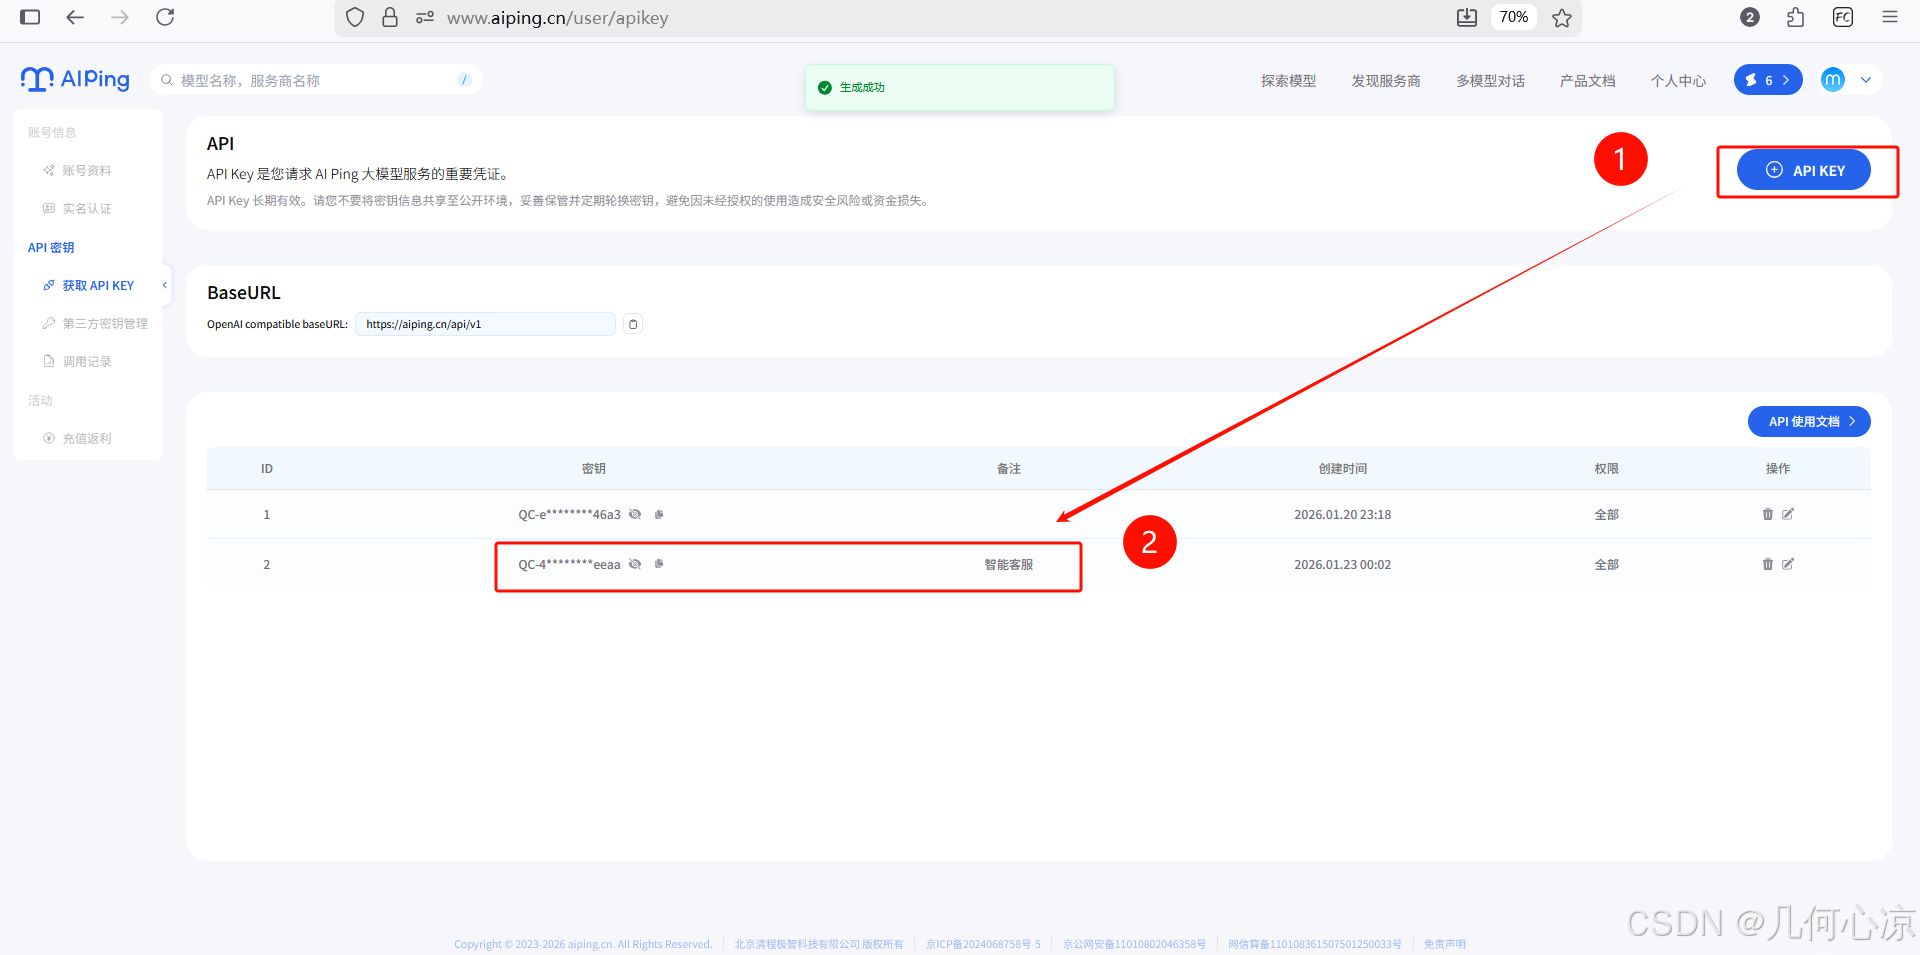The height and width of the screenshot is (955, 1920).
Task: Bookmark this page with the star icon
Action: click(x=1562, y=17)
